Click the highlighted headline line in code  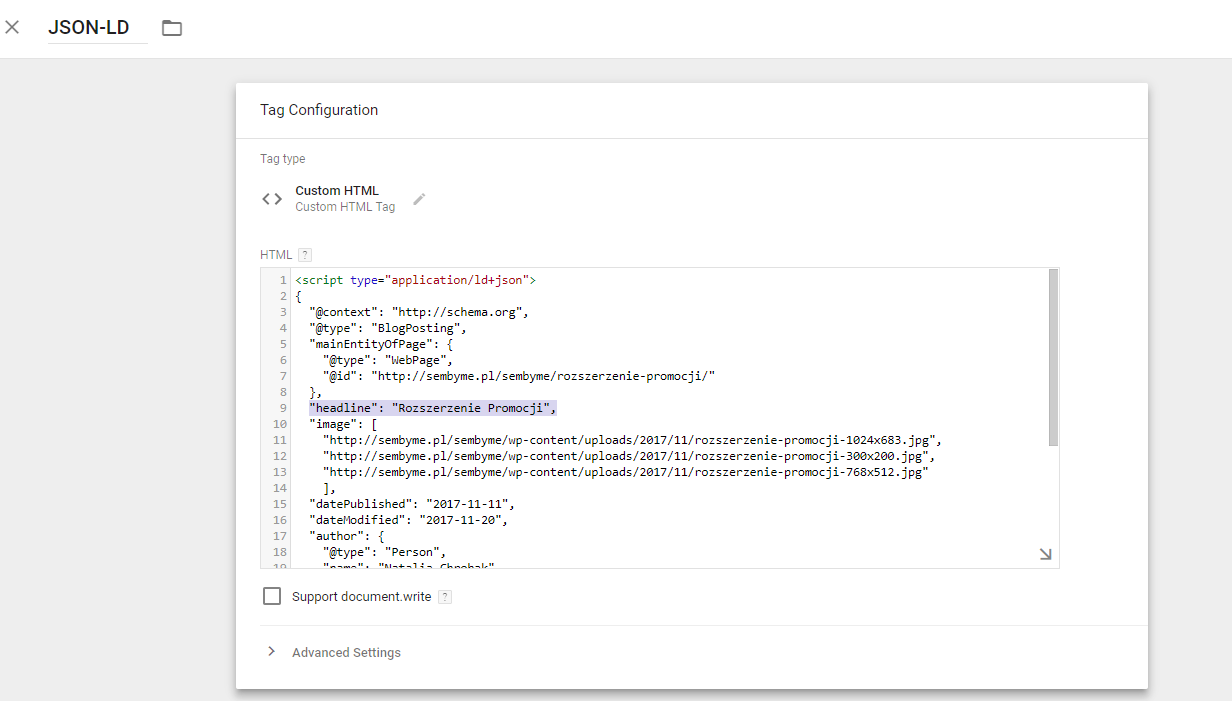(x=432, y=408)
